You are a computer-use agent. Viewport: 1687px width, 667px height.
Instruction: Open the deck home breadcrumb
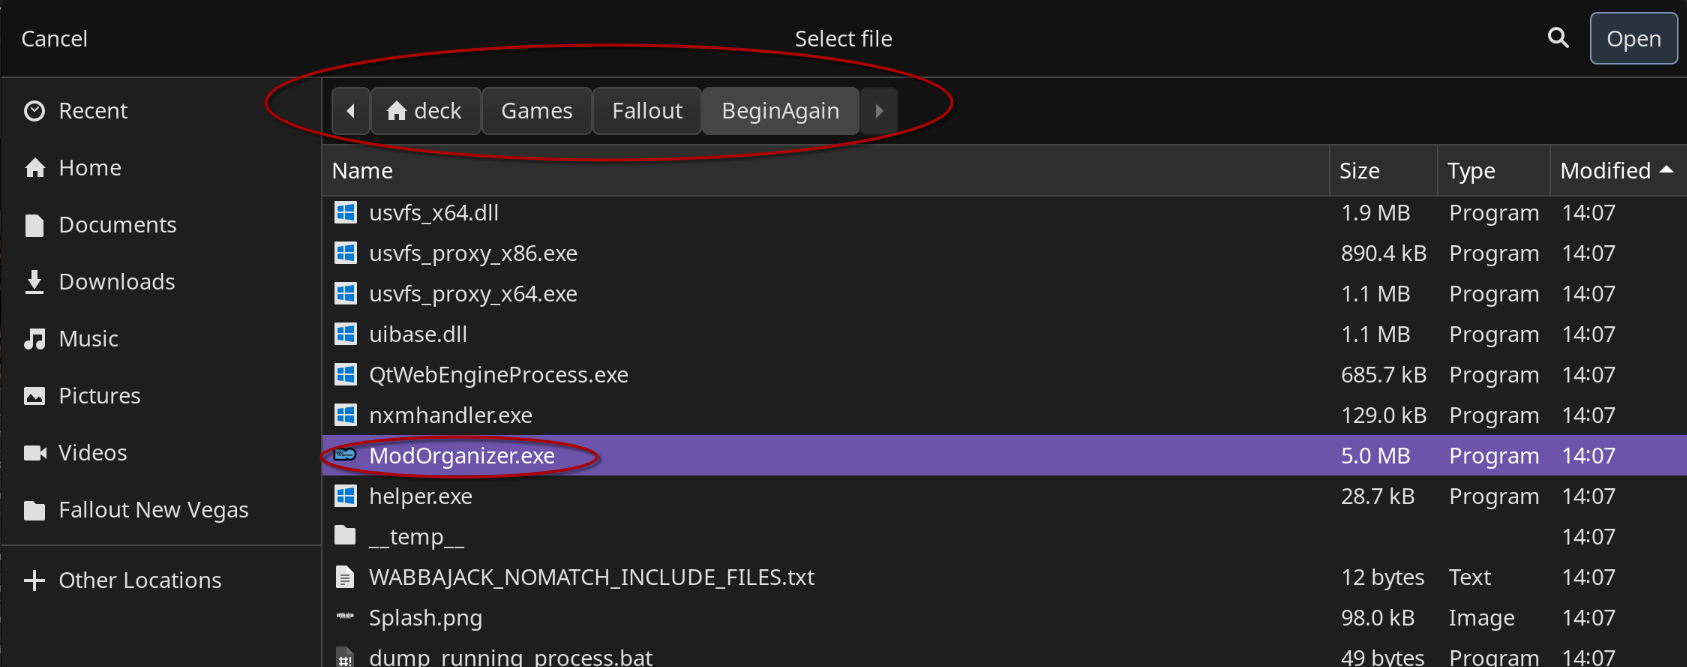click(x=425, y=111)
